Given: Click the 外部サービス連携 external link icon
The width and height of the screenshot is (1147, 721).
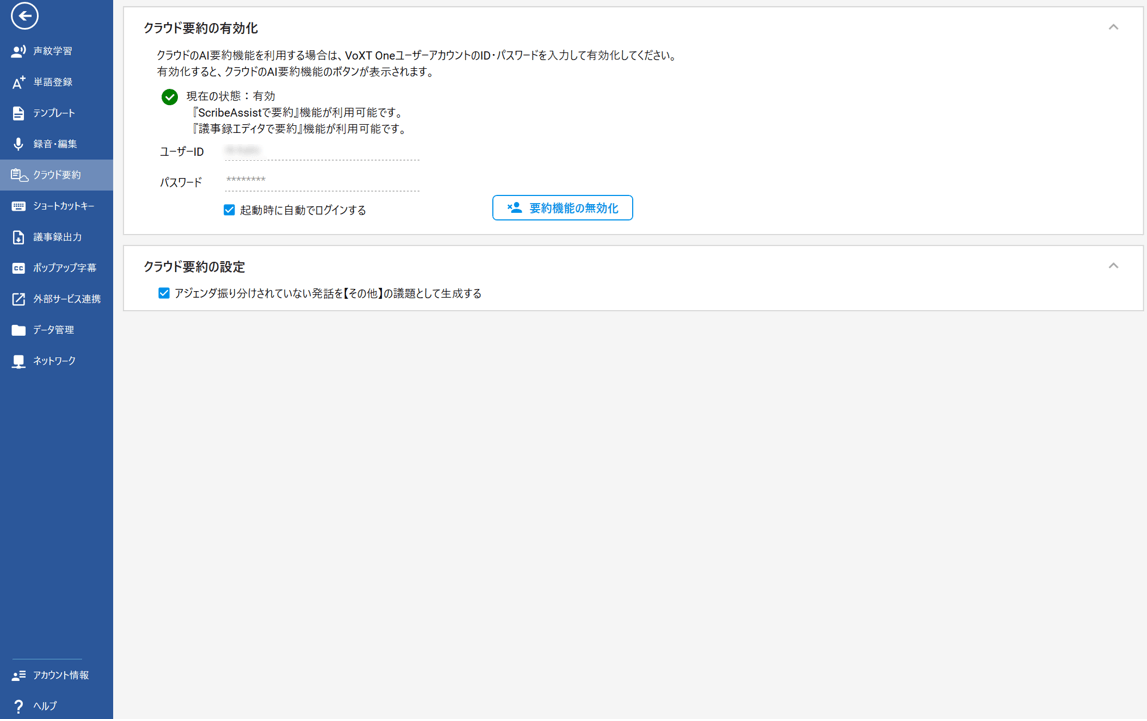Looking at the screenshot, I should coord(18,299).
